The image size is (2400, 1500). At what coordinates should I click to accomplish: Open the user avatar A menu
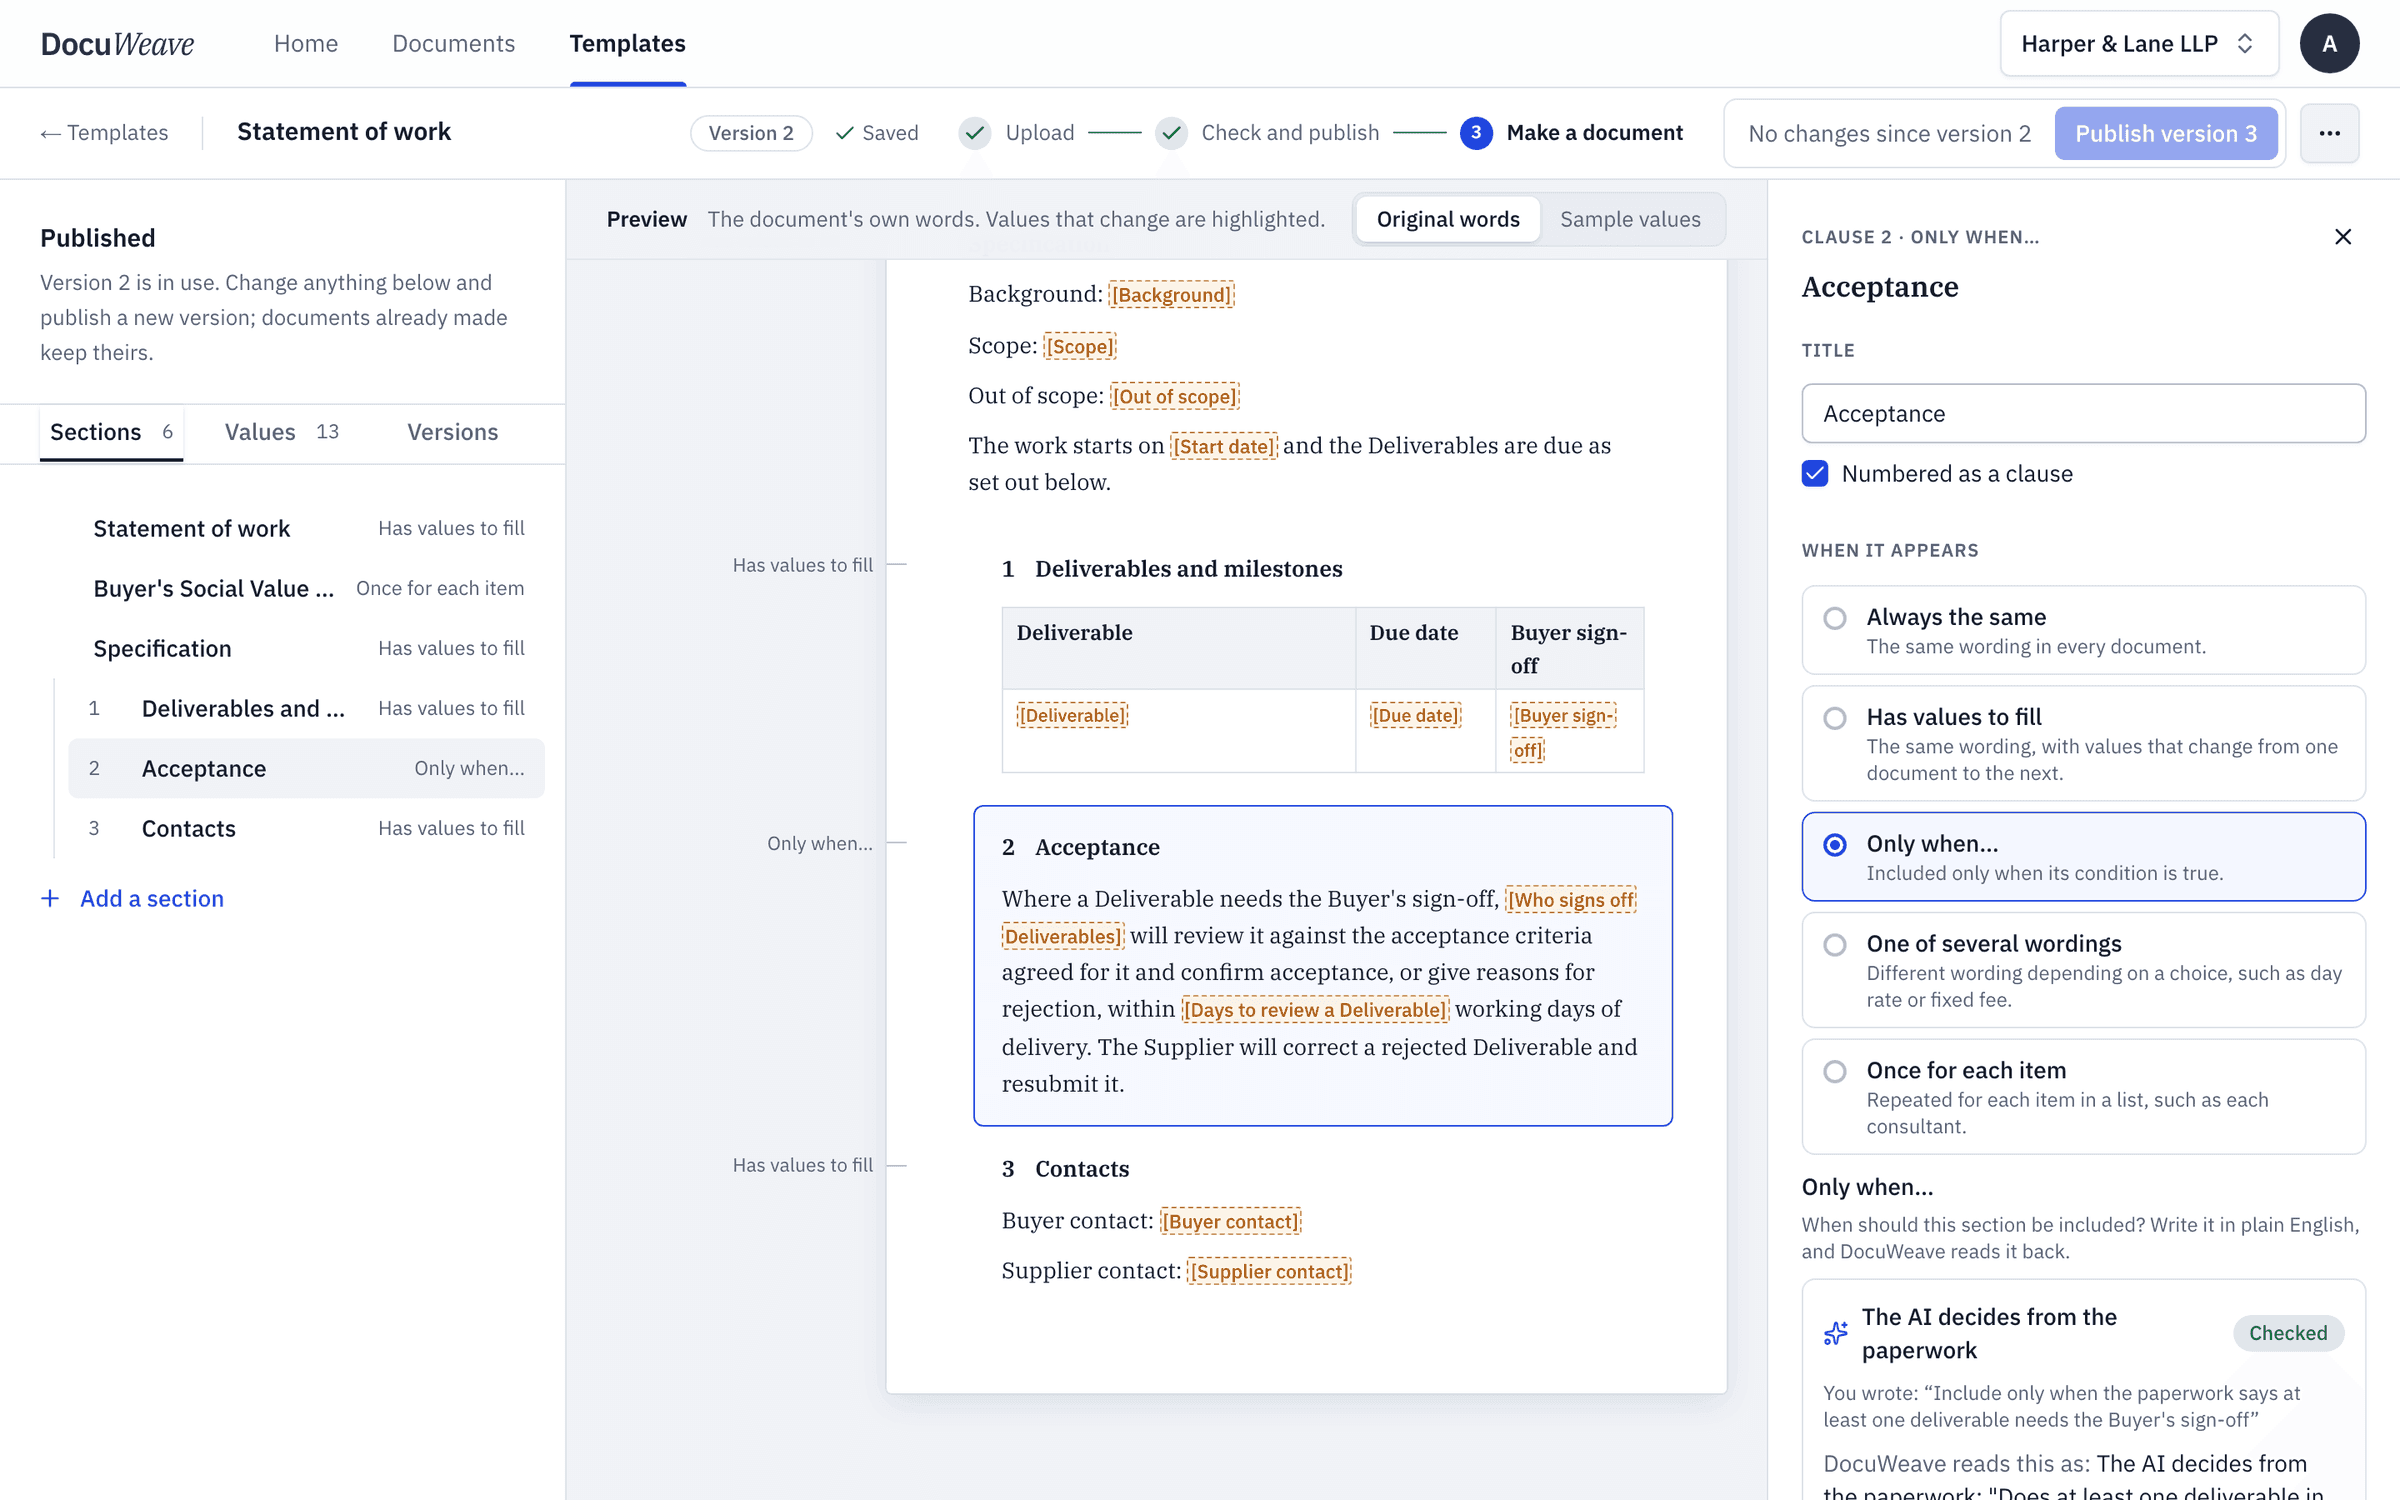[x=2329, y=44]
